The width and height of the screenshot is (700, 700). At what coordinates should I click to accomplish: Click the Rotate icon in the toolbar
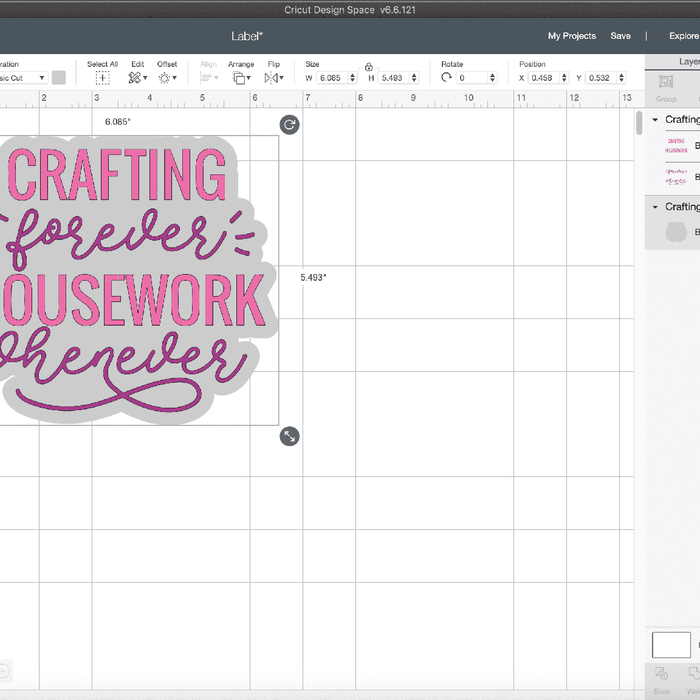pyautogui.click(x=446, y=78)
